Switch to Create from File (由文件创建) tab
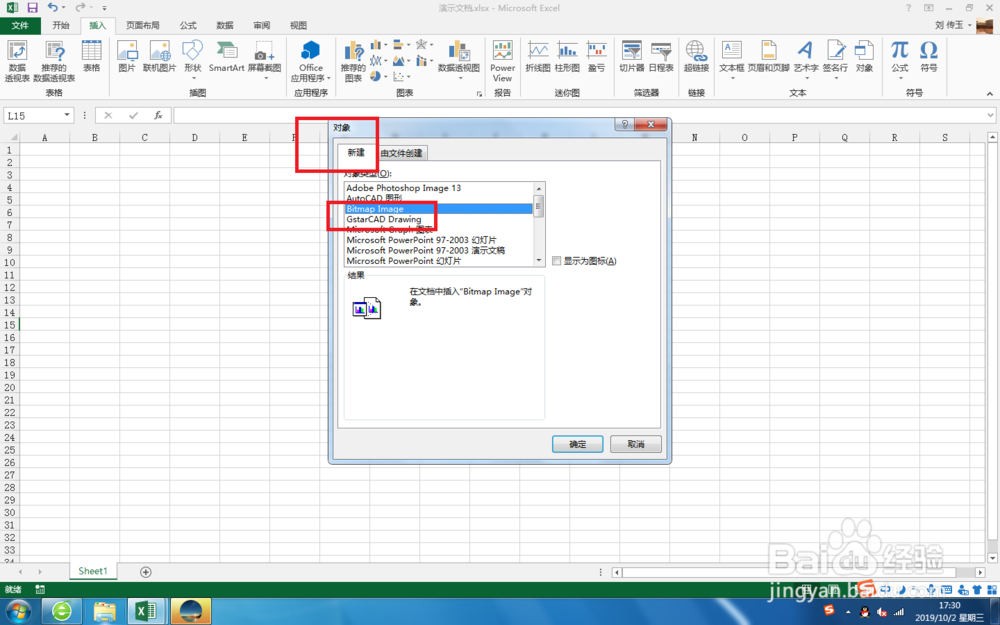Viewport: 1000px width, 625px height. 401,153
